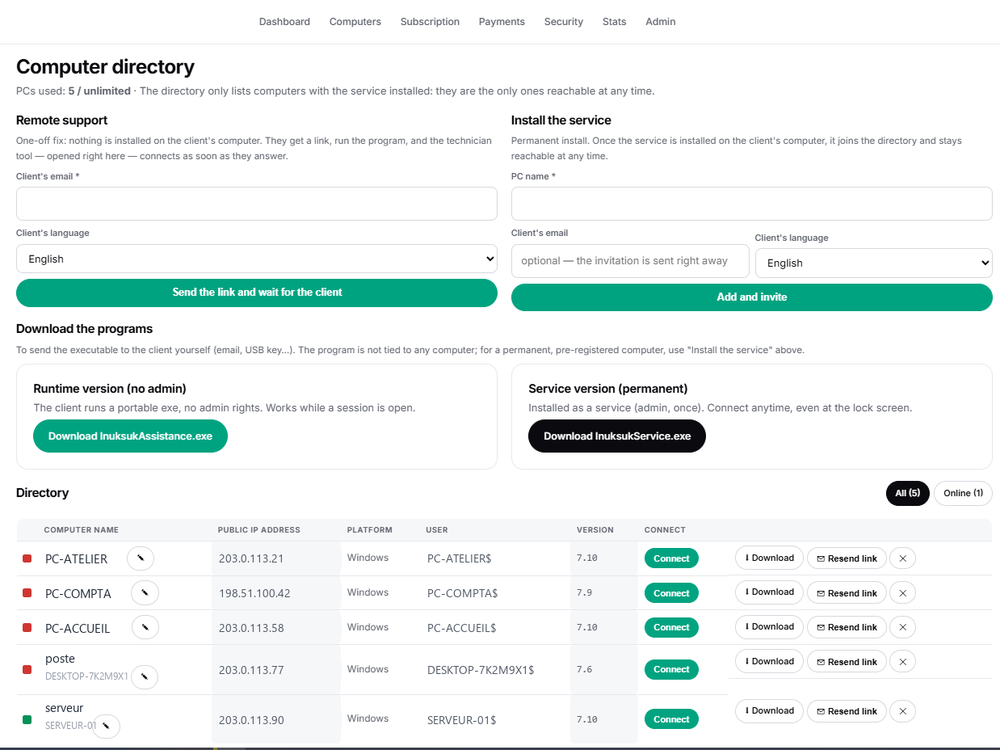The width and height of the screenshot is (1000, 750).
Task: Focus the PC name input field
Action: (751, 204)
